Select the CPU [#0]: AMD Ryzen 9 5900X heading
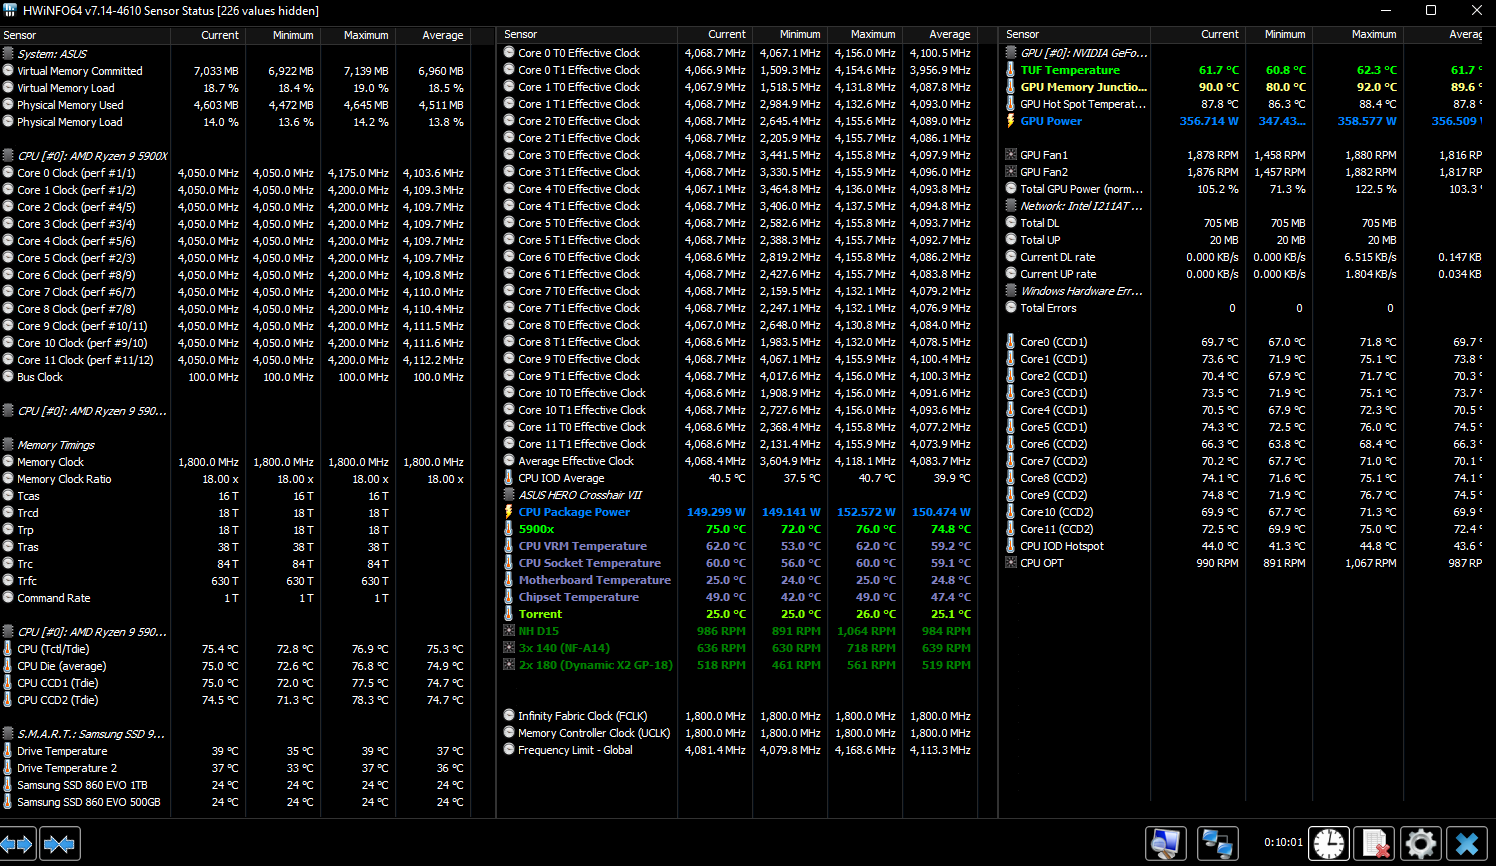Viewport: 1496px width, 866px height. (93, 156)
